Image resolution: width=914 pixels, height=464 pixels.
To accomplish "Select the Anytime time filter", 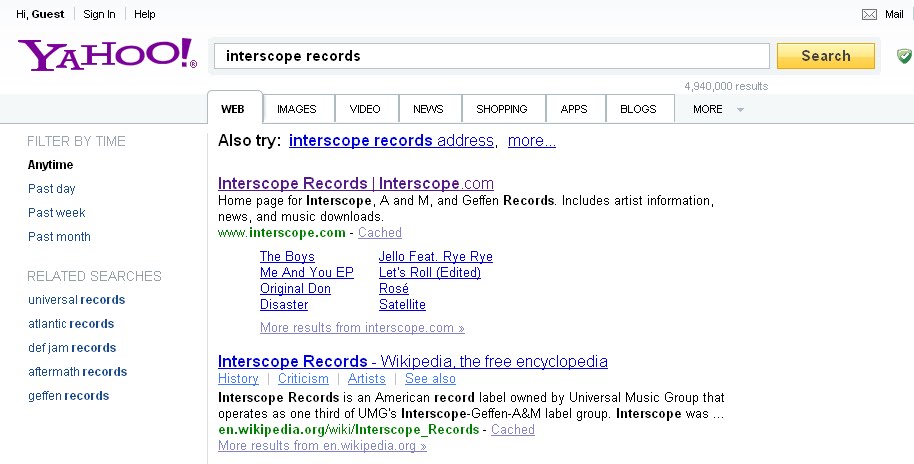I will tap(51, 165).
